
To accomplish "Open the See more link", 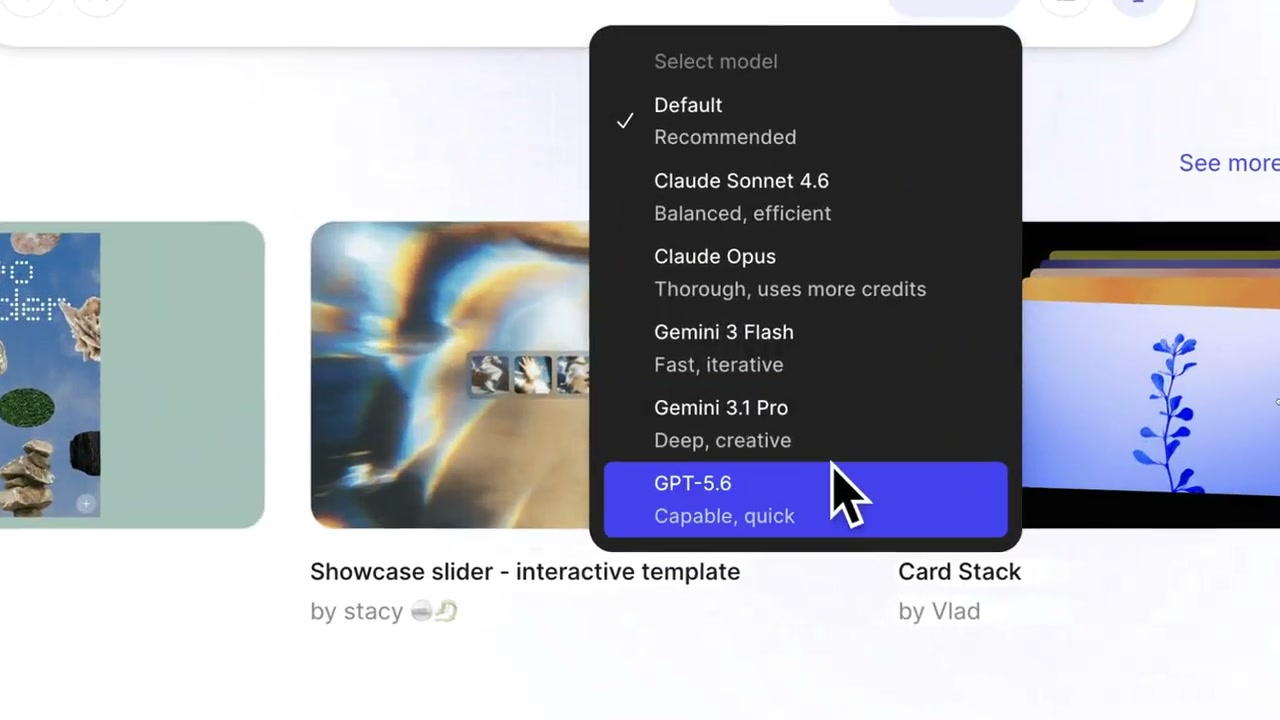I will [x=1229, y=163].
